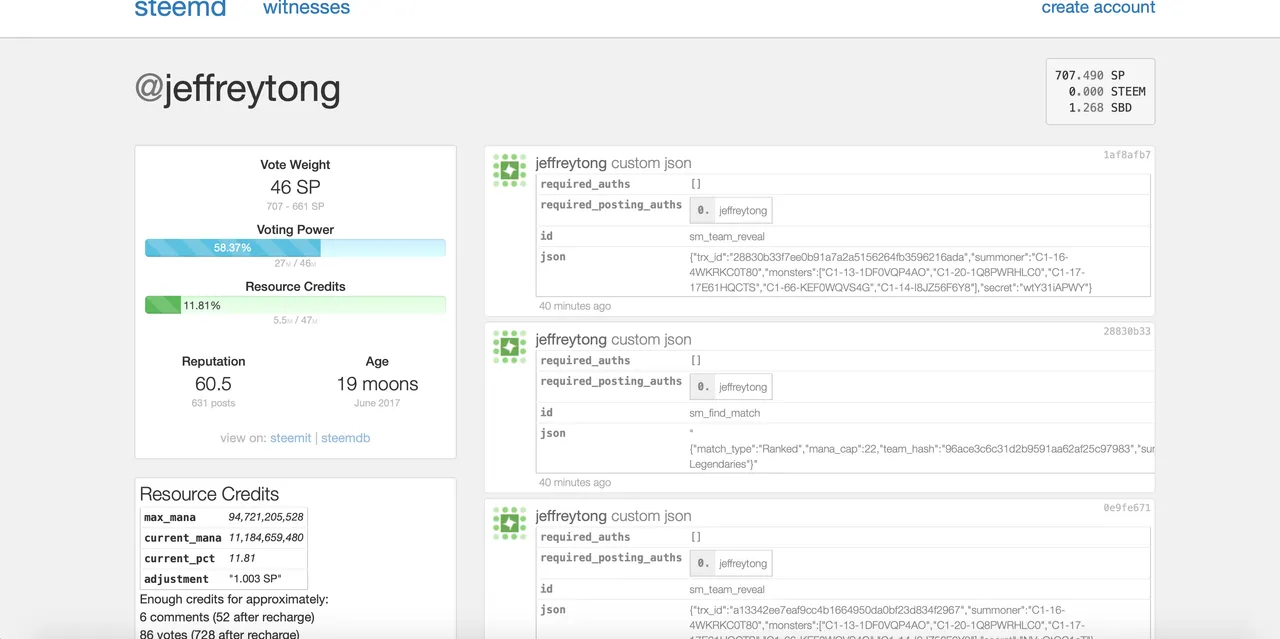Go to the witnesses page
Viewport: 1280px width, 639px height.
[x=306, y=8]
